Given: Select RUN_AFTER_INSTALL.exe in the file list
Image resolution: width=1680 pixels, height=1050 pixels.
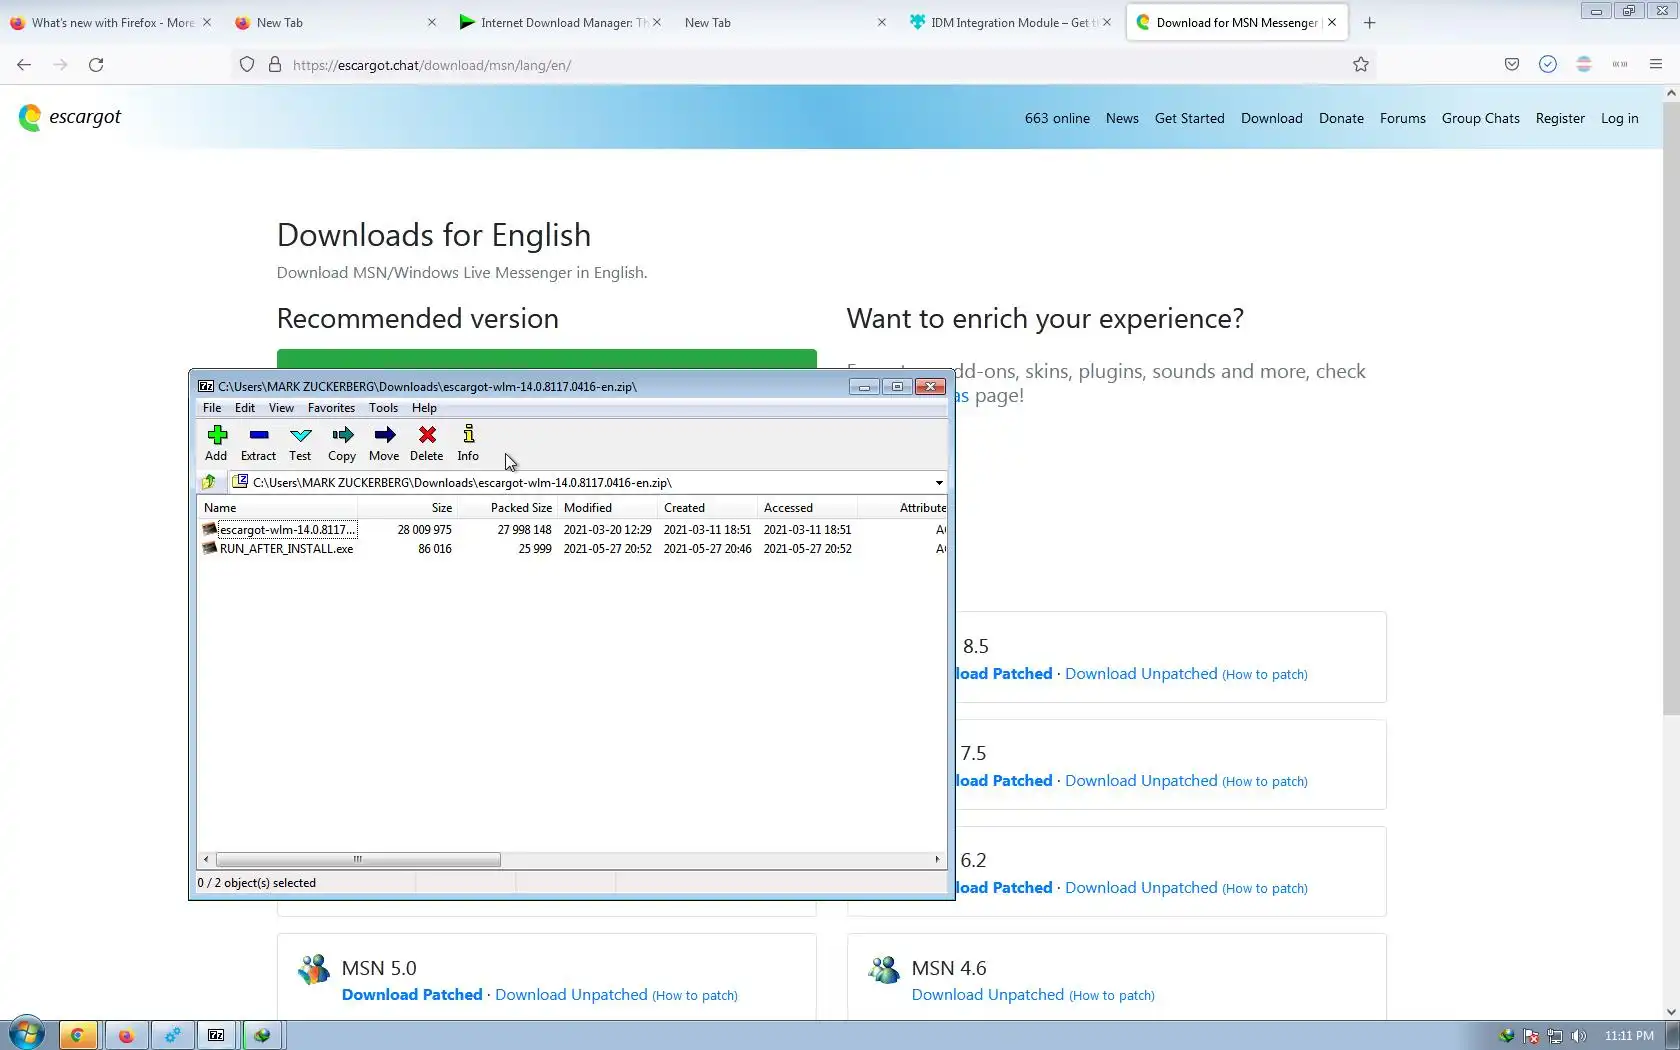Looking at the screenshot, I should click(x=286, y=549).
